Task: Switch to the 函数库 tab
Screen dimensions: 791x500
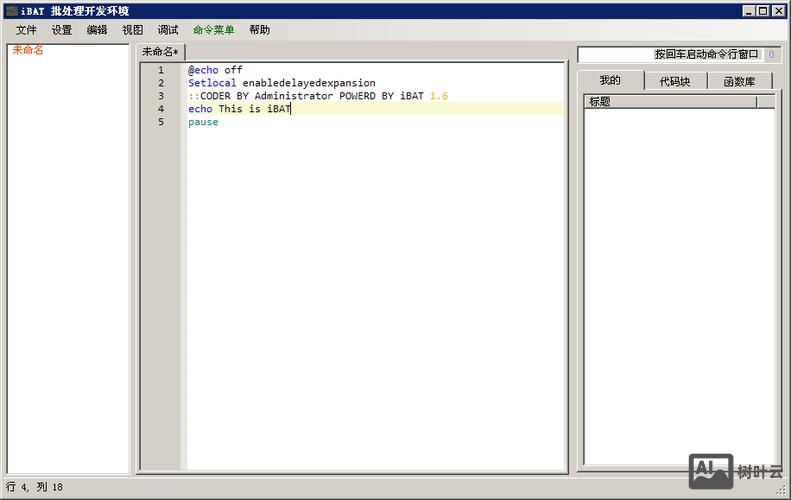Action: [739, 82]
